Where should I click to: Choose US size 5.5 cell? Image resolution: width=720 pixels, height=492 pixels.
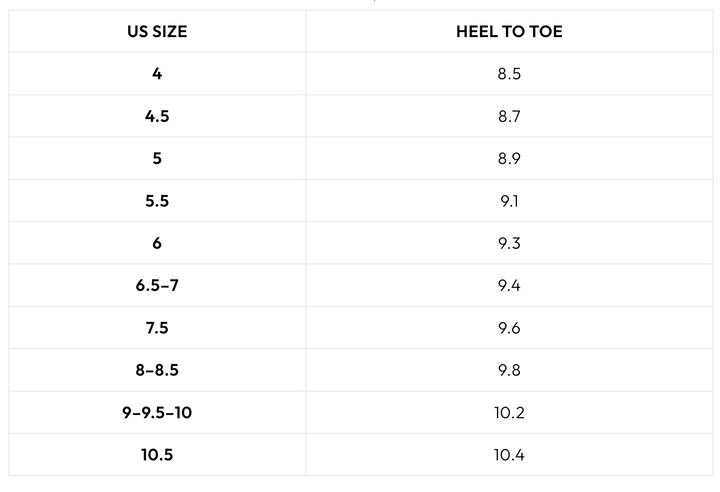coord(157,201)
